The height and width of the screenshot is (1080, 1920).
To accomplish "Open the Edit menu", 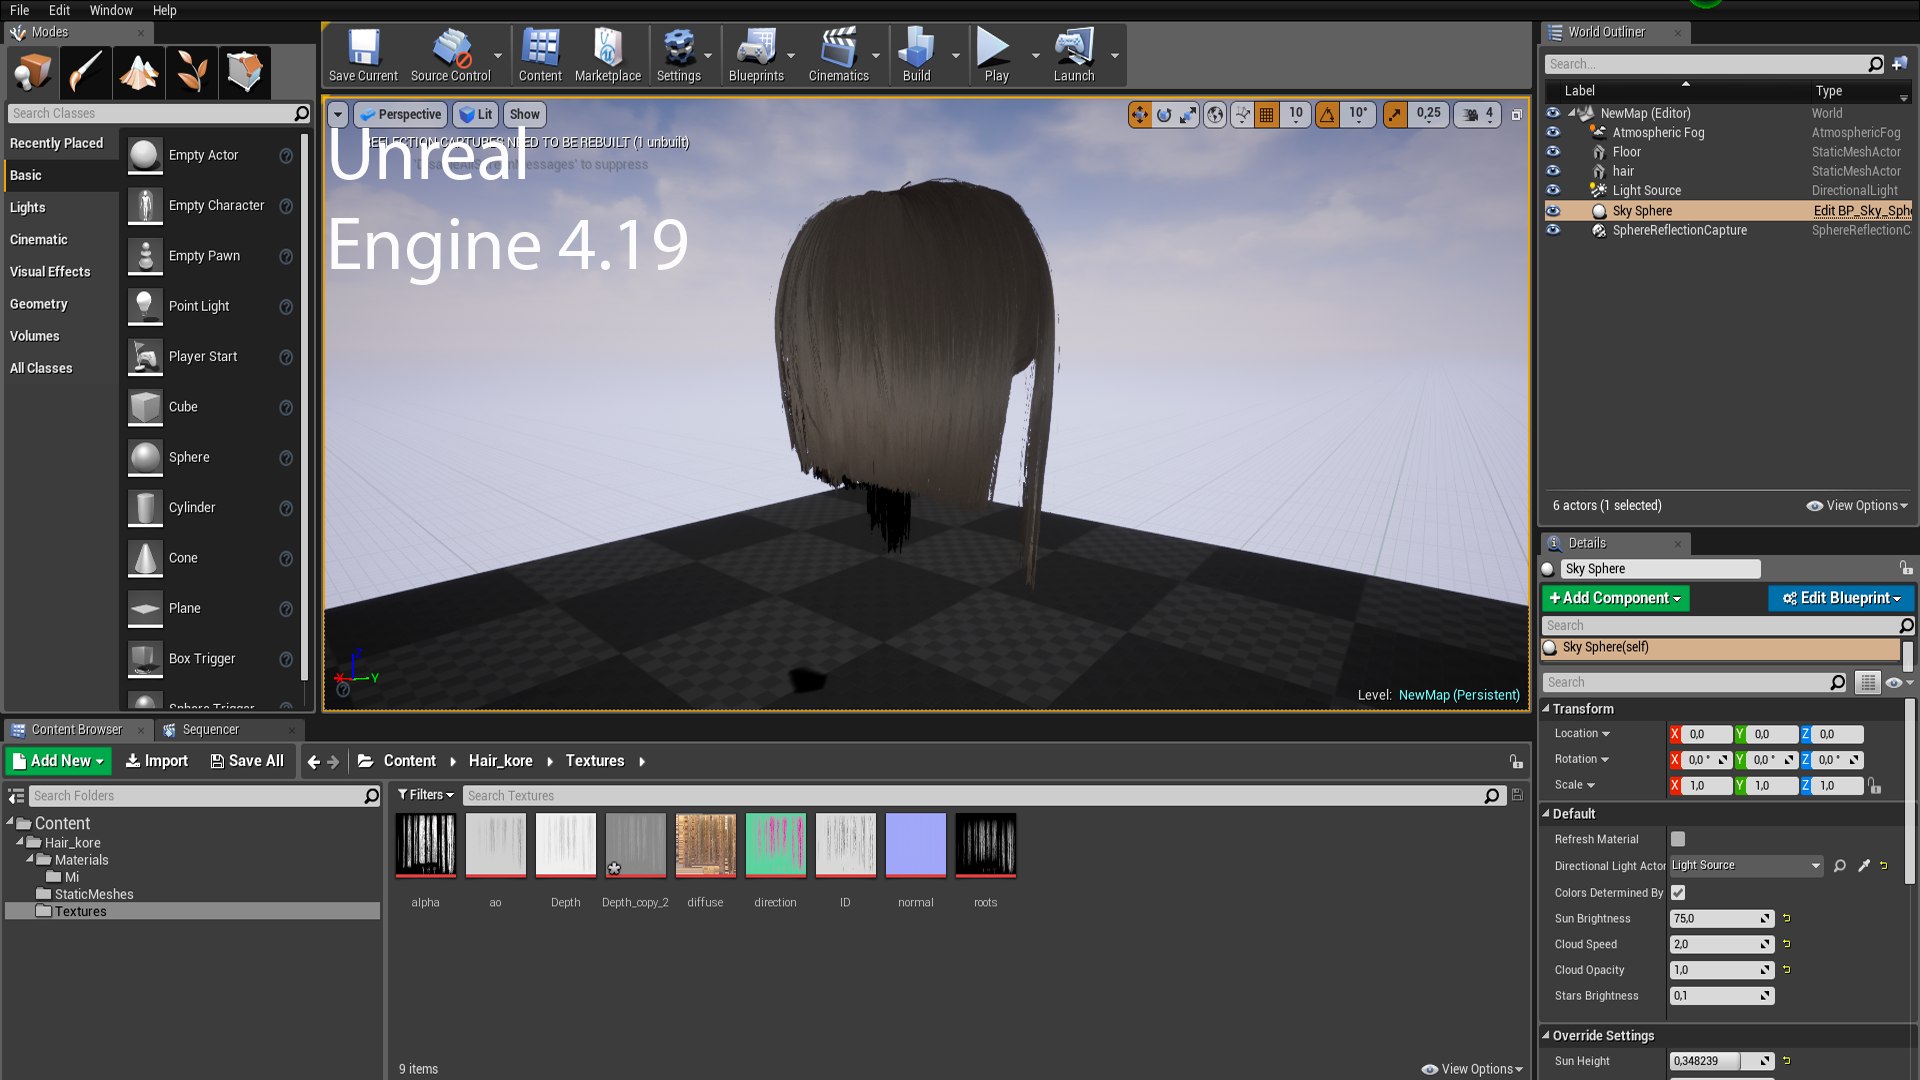I will coord(60,10).
